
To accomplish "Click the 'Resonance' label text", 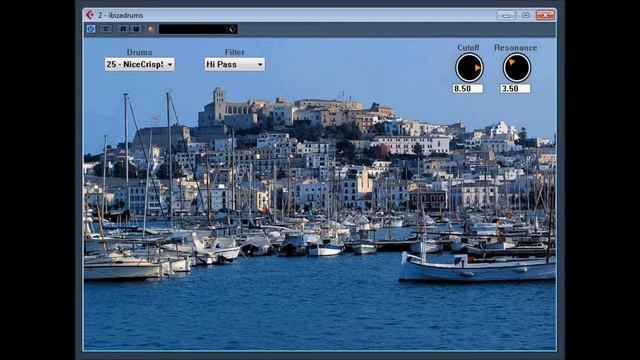I will [516, 48].
